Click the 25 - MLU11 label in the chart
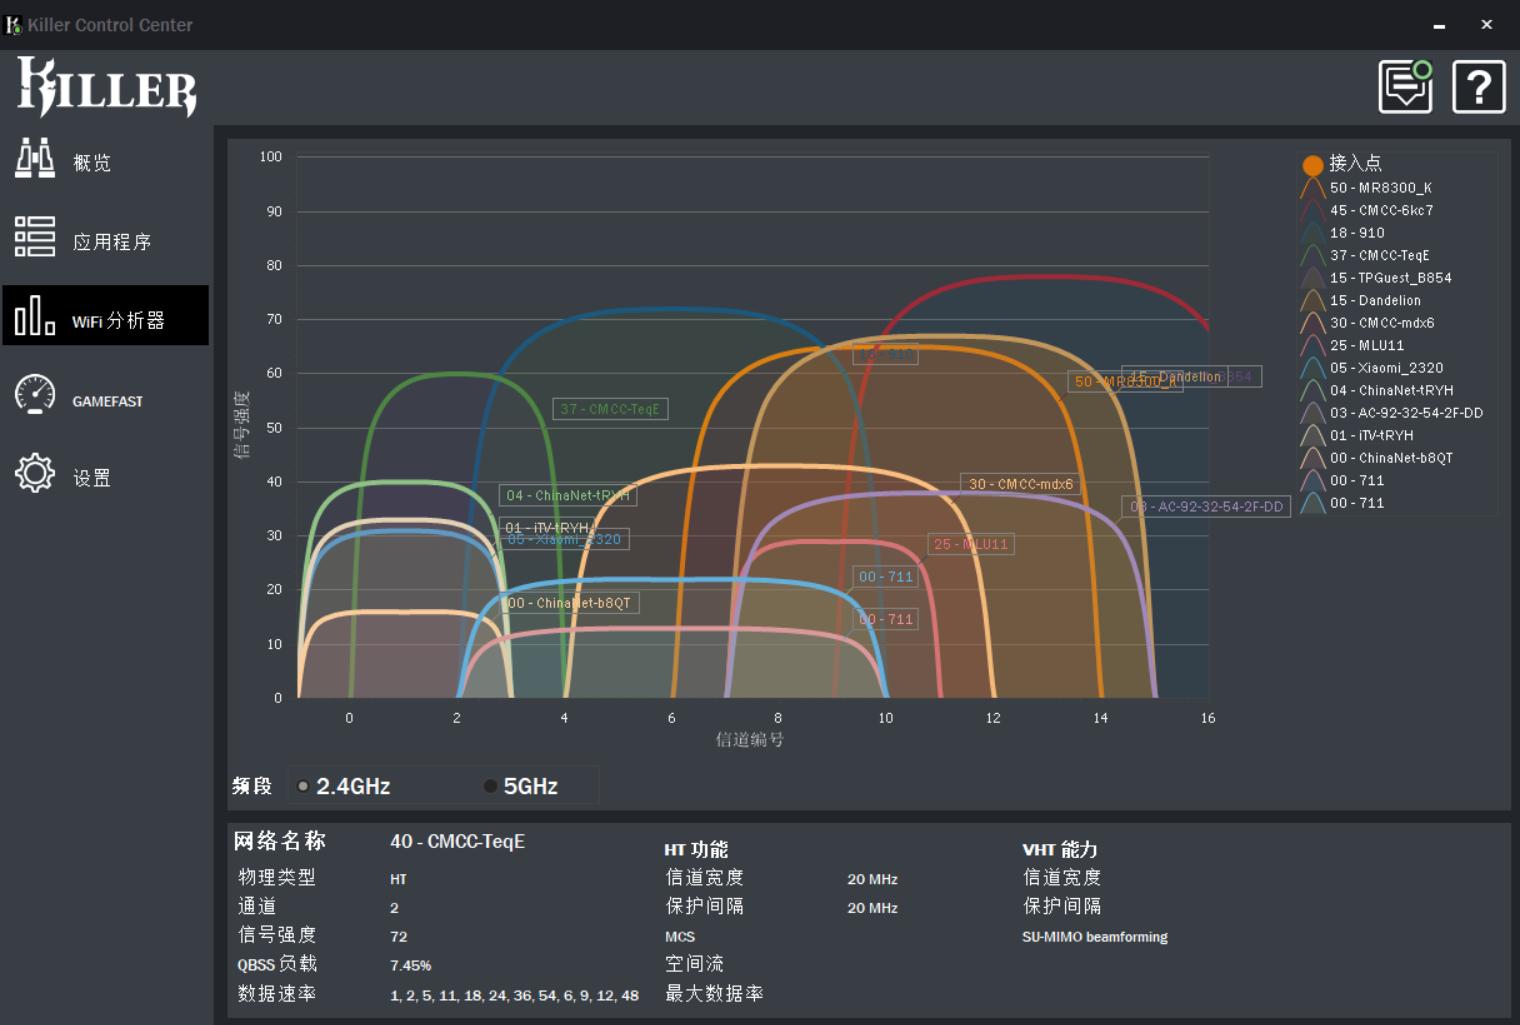 (x=970, y=544)
